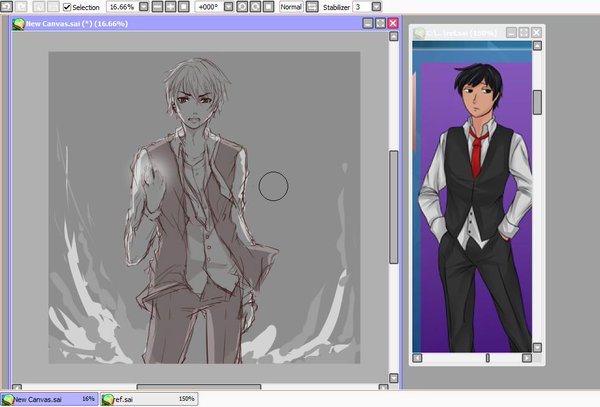The width and height of the screenshot is (600, 407).
Task: Click horizontal scrollbar thumb in ref.sai window
Action: pos(488,358)
